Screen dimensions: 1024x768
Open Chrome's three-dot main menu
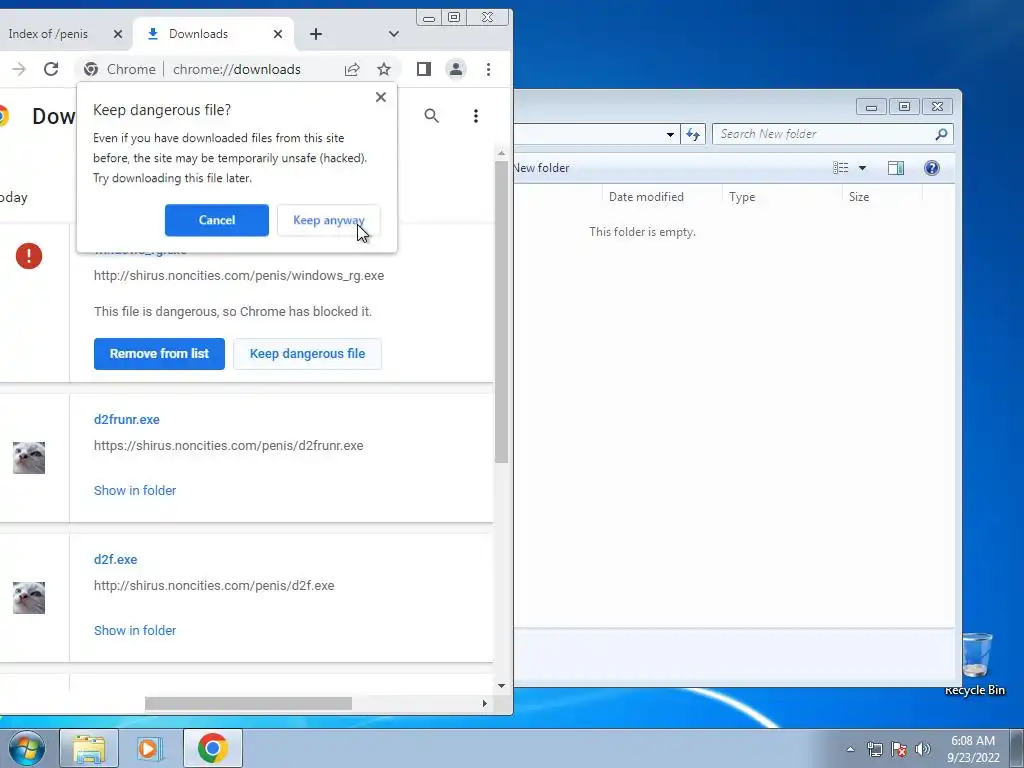488,69
